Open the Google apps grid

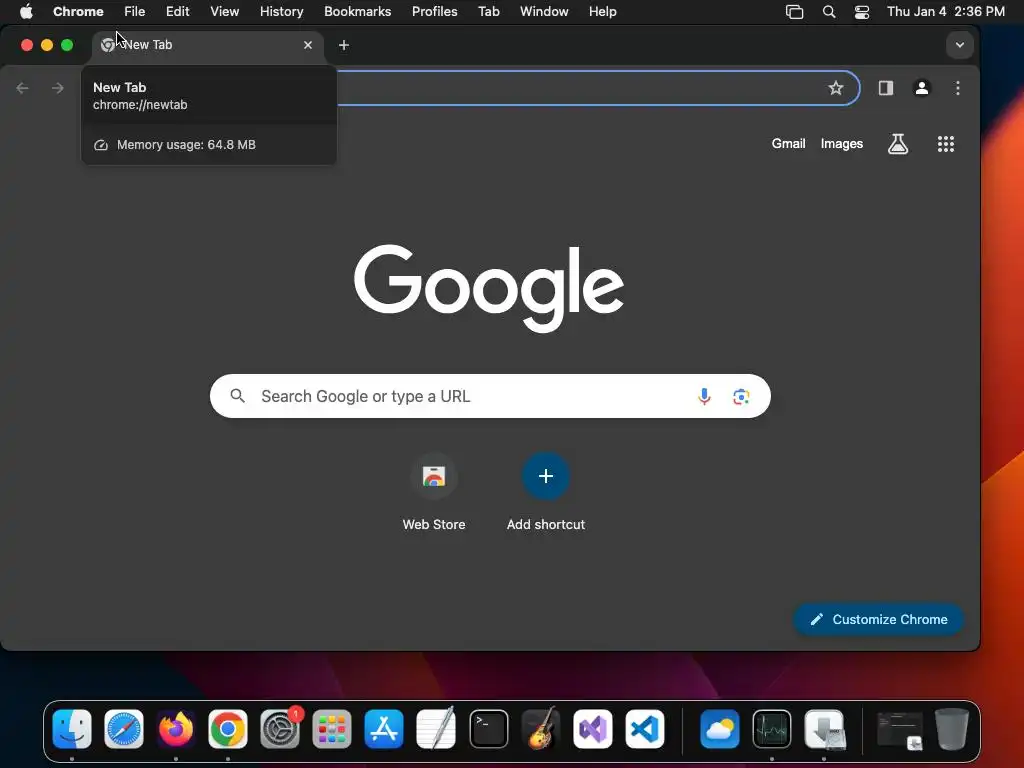pyautogui.click(x=946, y=144)
